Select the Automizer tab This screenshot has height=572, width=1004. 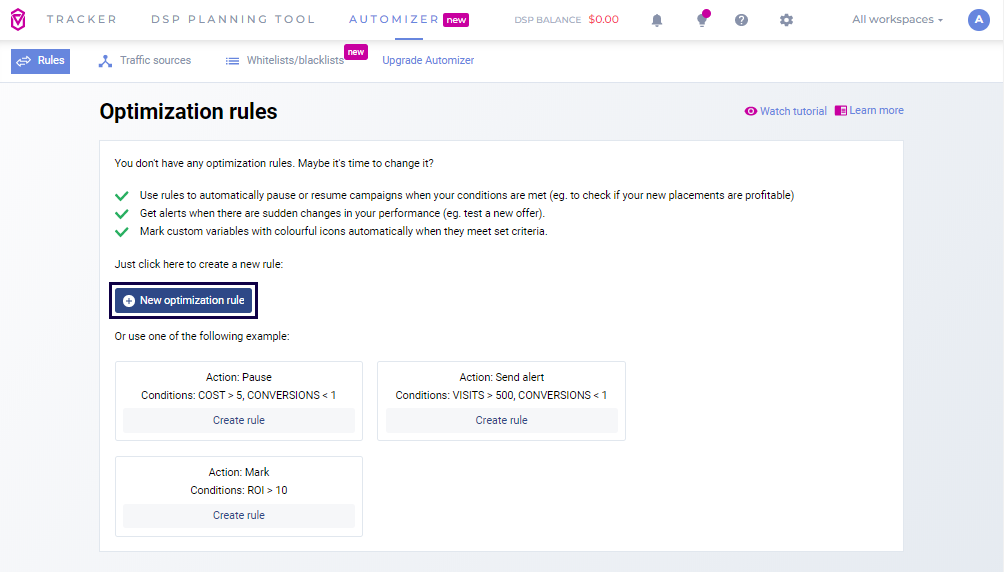[394, 20]
